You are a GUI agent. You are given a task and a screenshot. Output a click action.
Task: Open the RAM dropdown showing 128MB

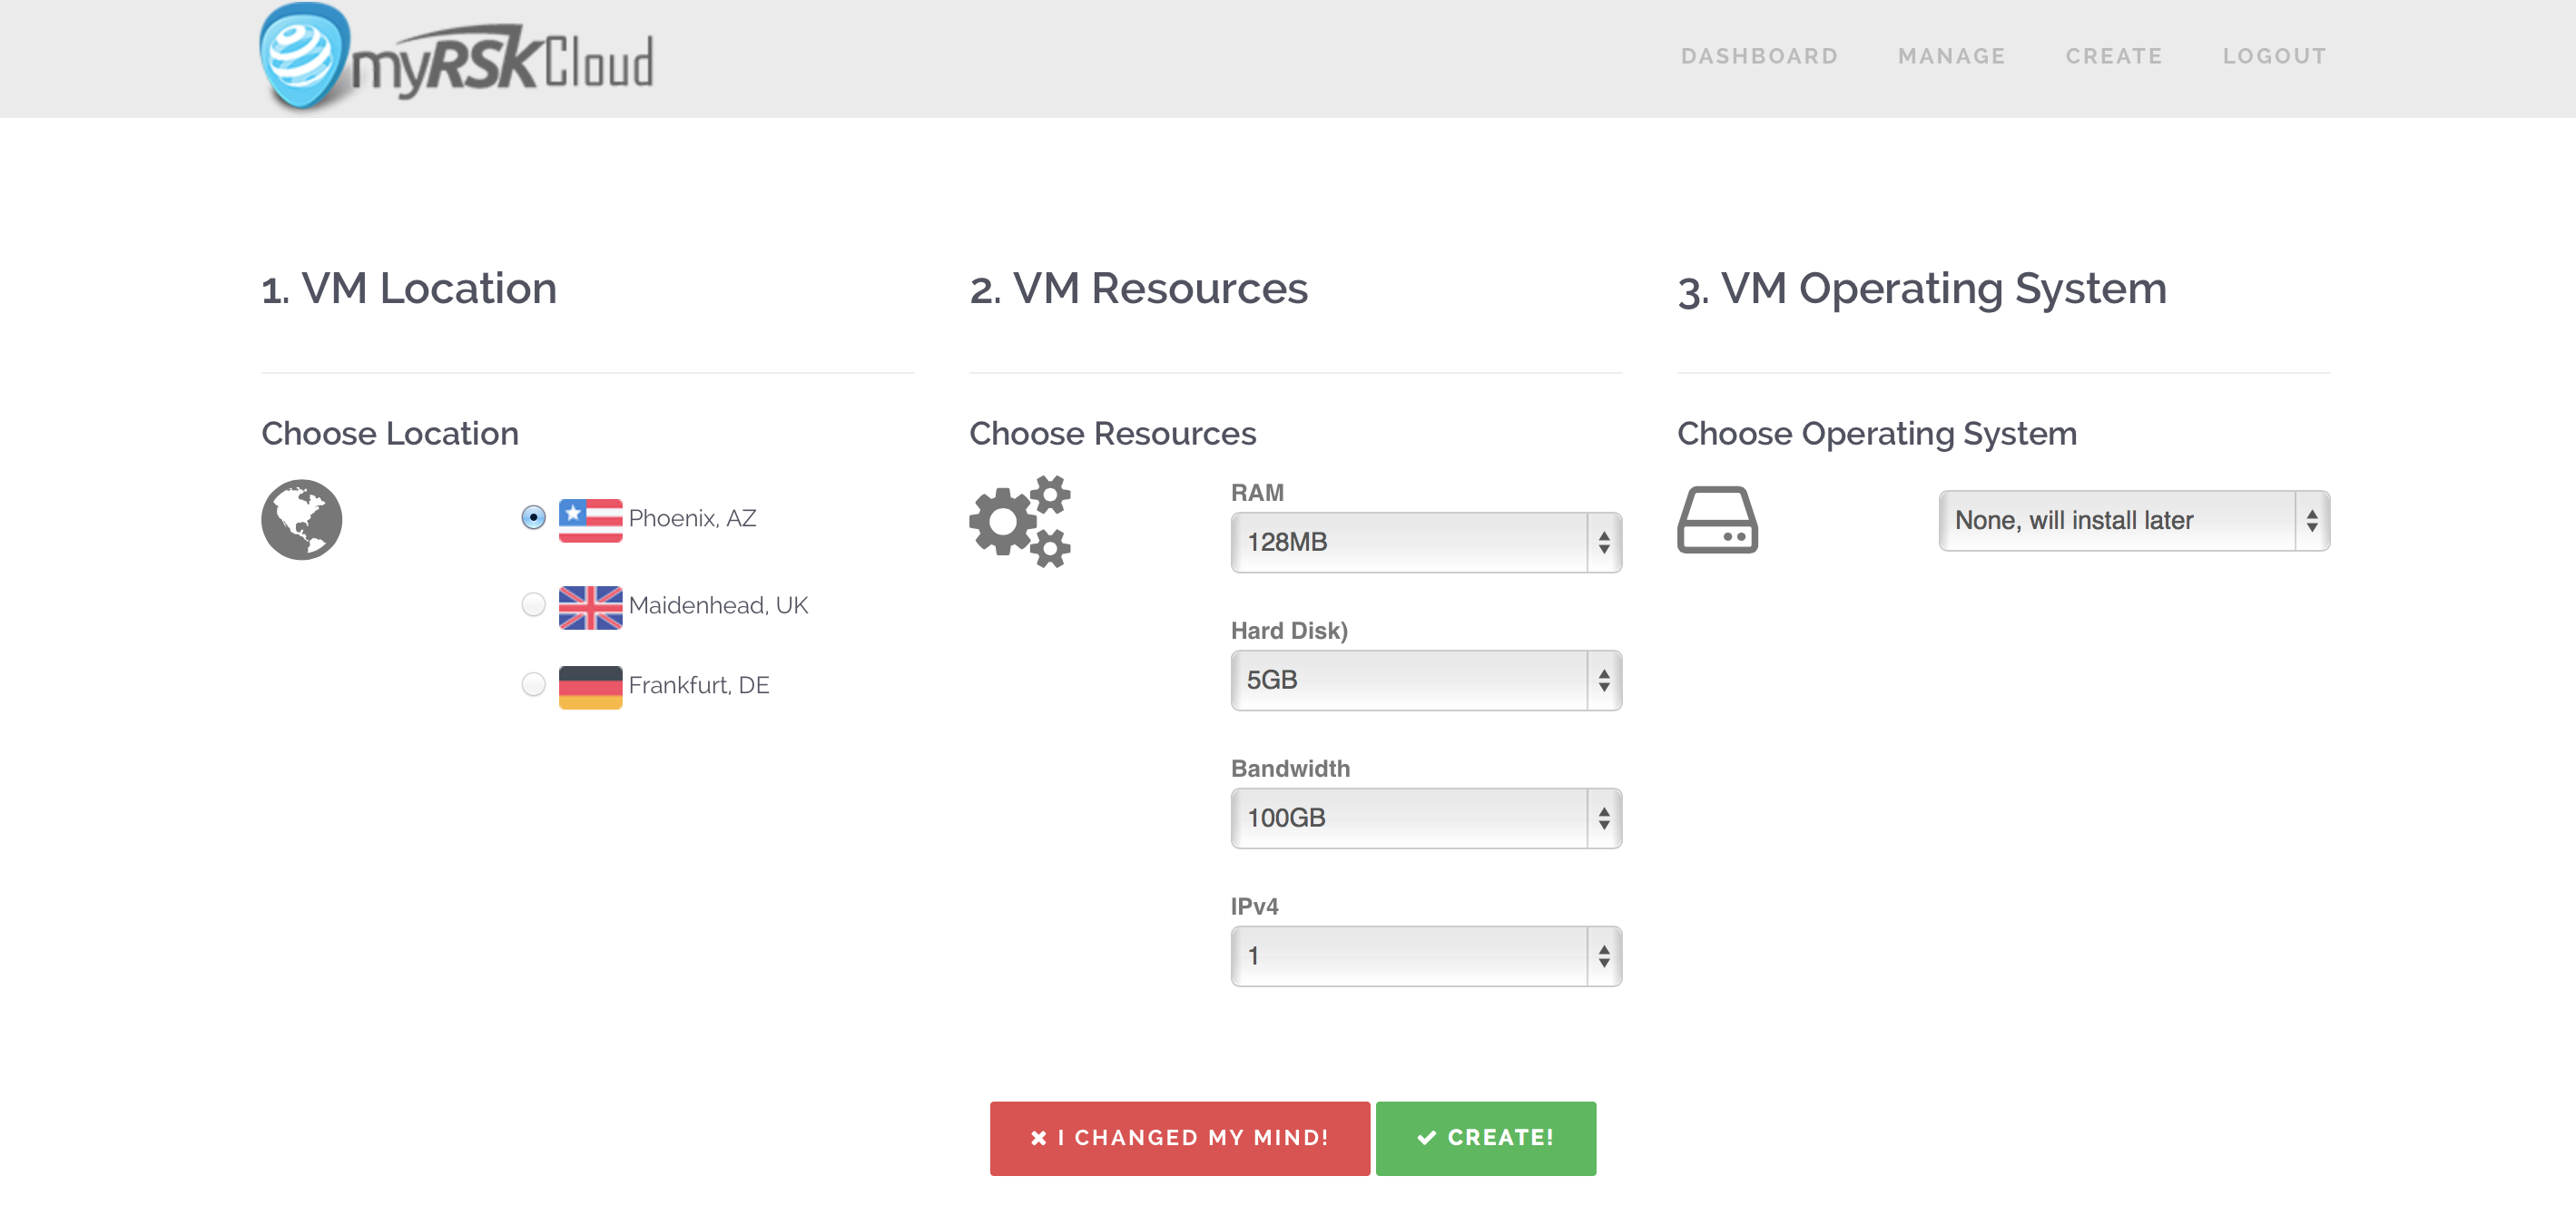[1426, 542]
